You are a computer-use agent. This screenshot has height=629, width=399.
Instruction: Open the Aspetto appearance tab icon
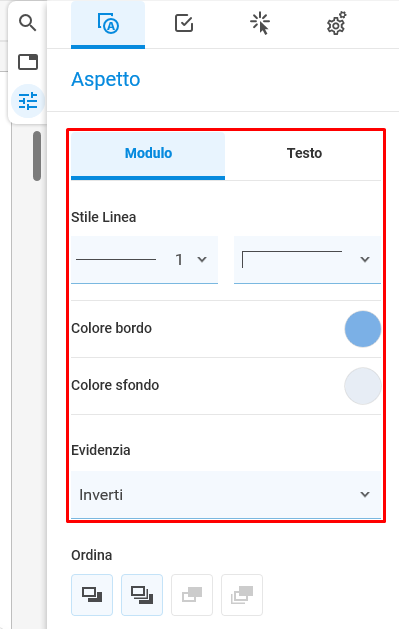[108, 24]
